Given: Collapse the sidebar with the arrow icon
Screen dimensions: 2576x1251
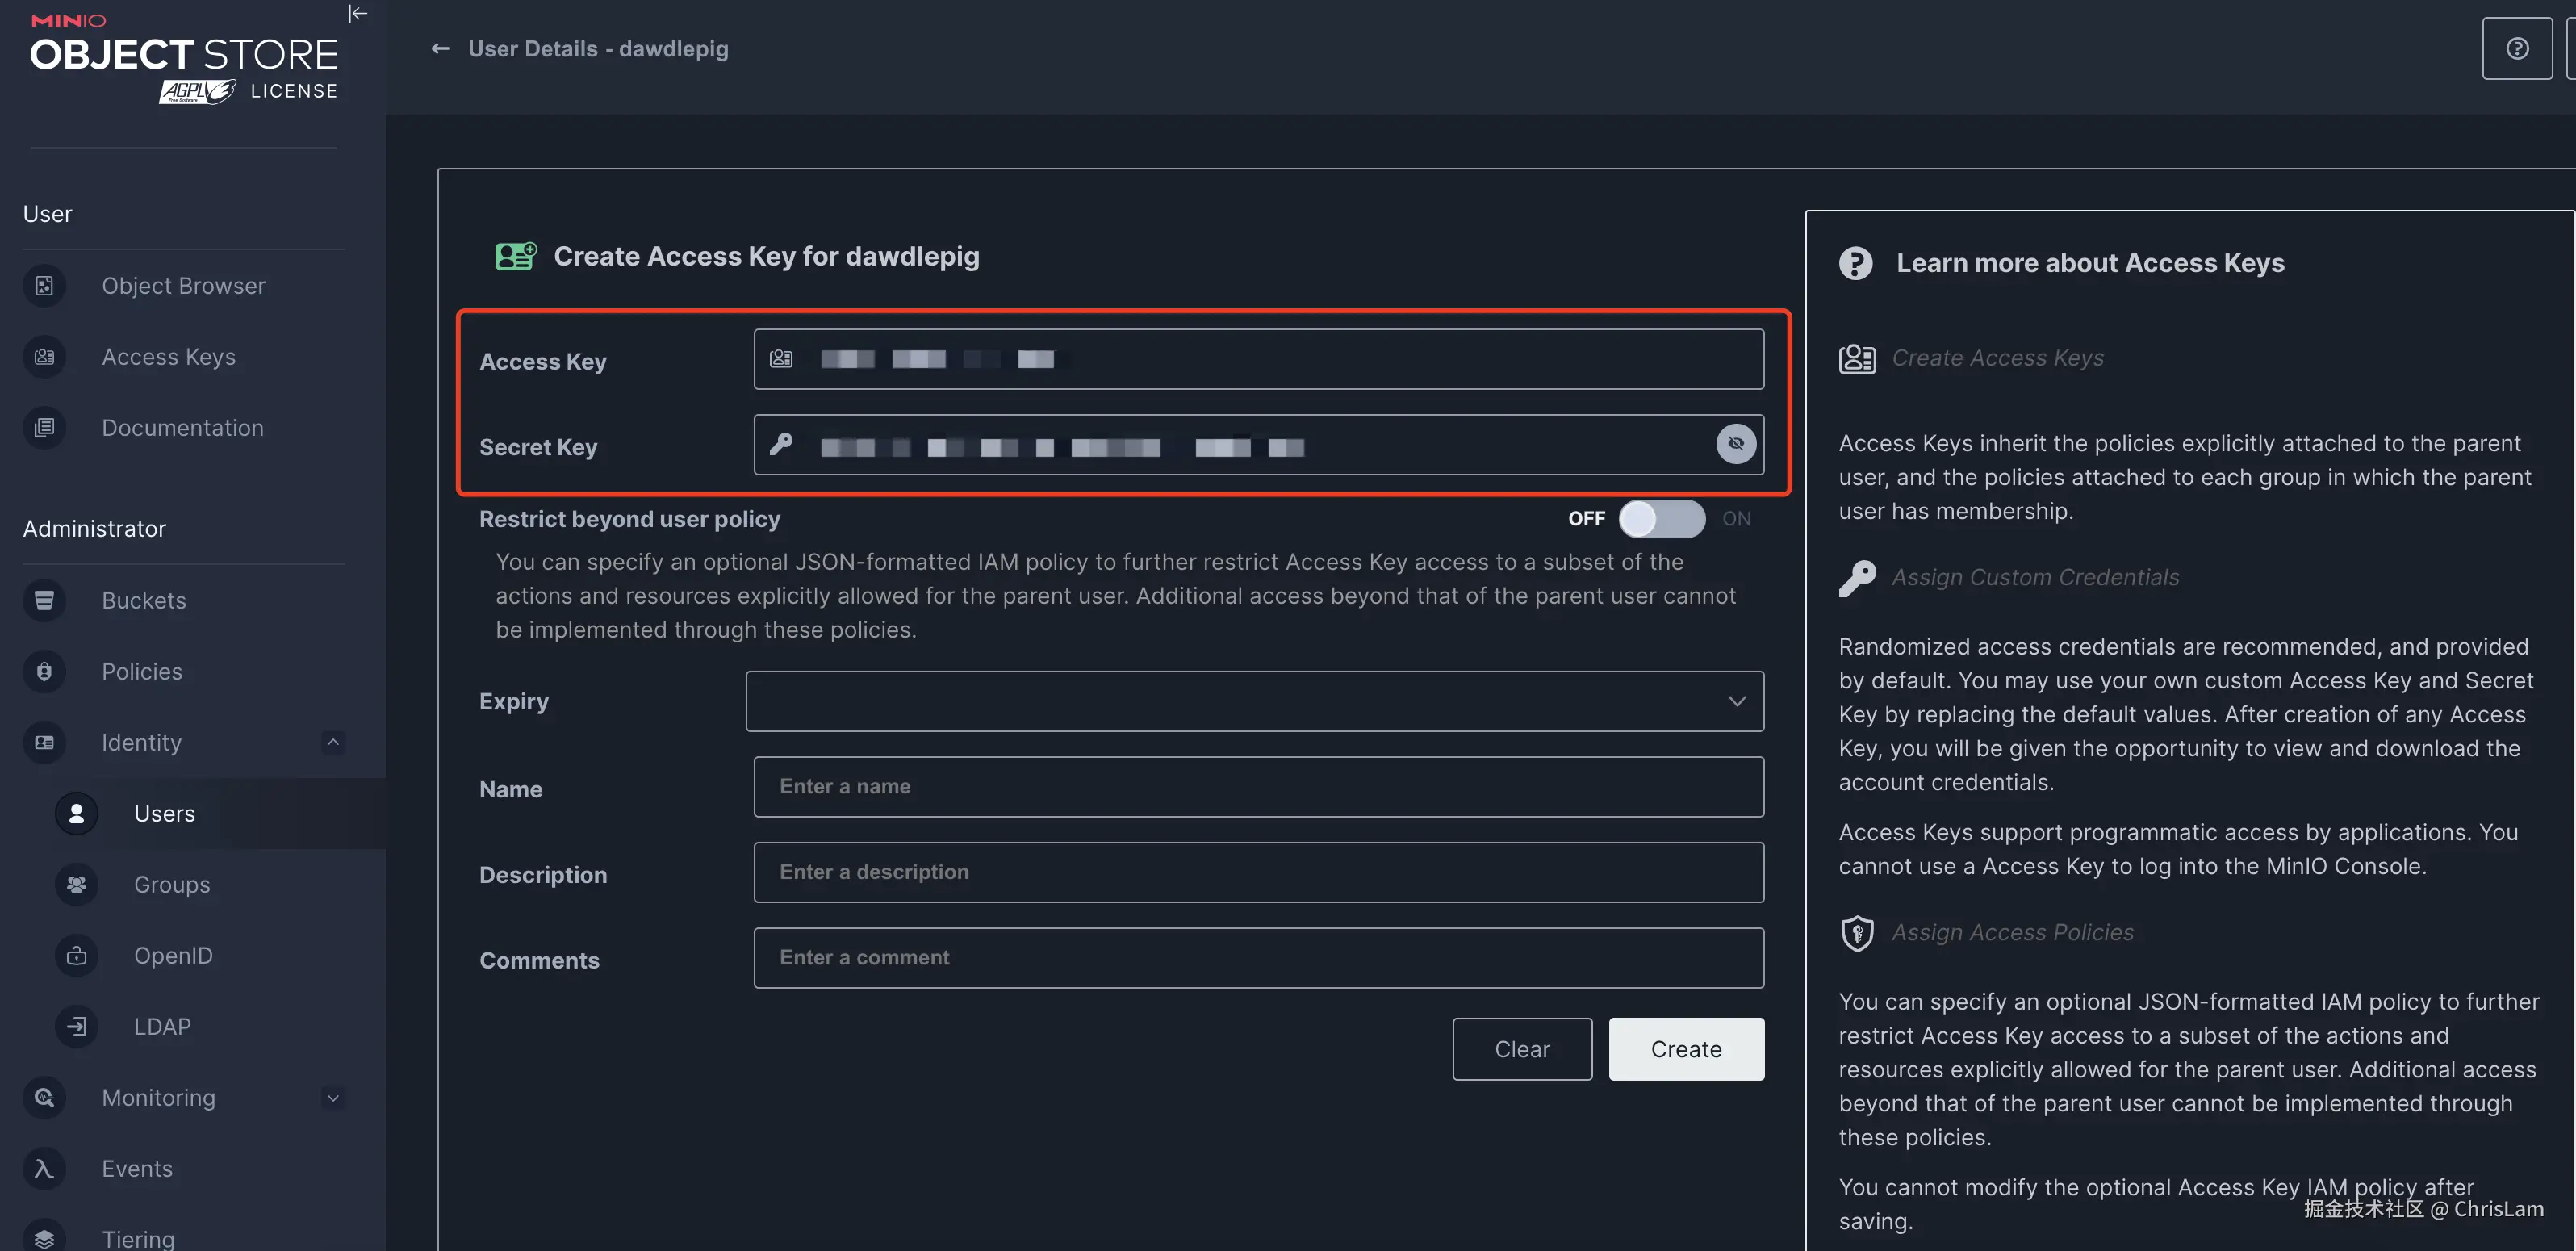Looking at the screenshot, I should [x=357, y=14].
